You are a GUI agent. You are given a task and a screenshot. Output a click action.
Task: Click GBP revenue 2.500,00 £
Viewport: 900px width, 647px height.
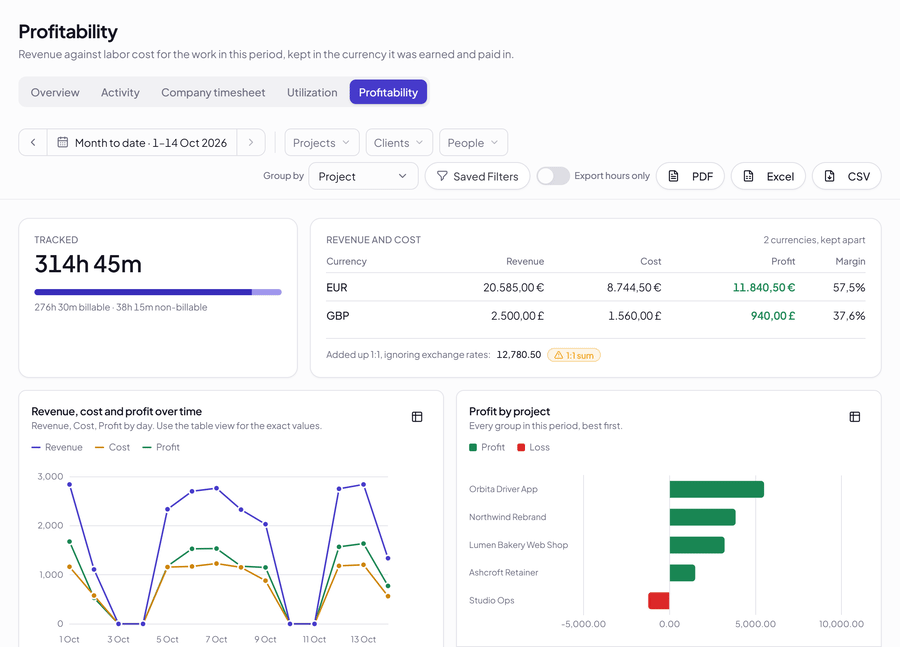pos(517,316)
